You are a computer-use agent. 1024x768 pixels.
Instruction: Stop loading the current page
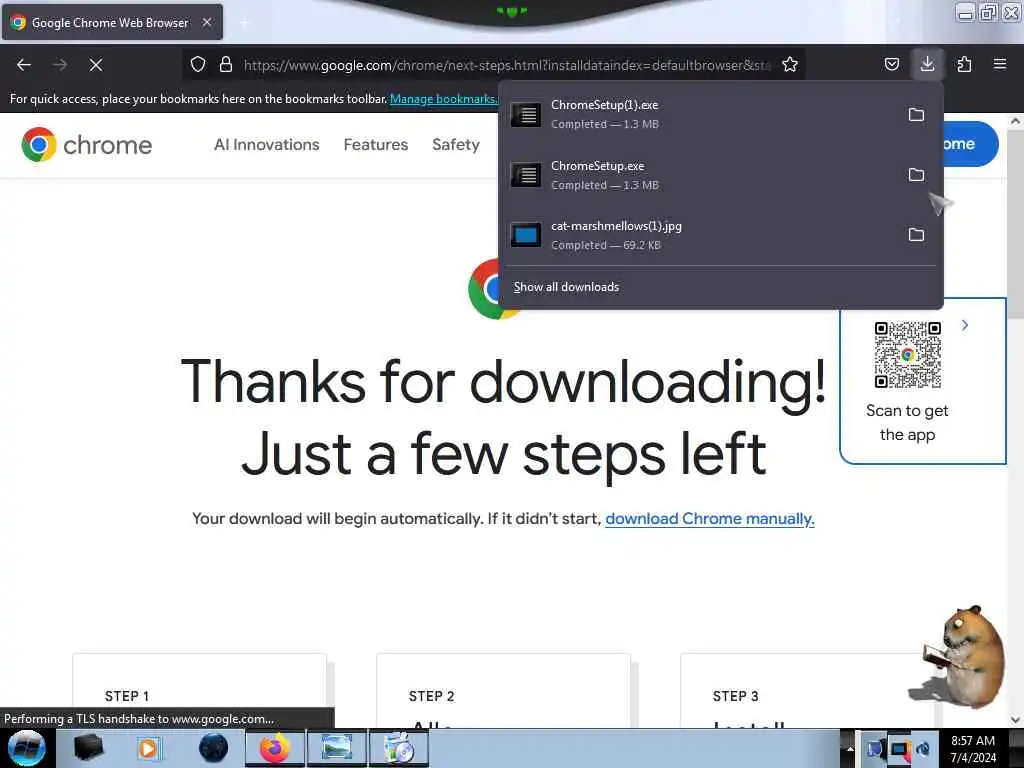96,65
